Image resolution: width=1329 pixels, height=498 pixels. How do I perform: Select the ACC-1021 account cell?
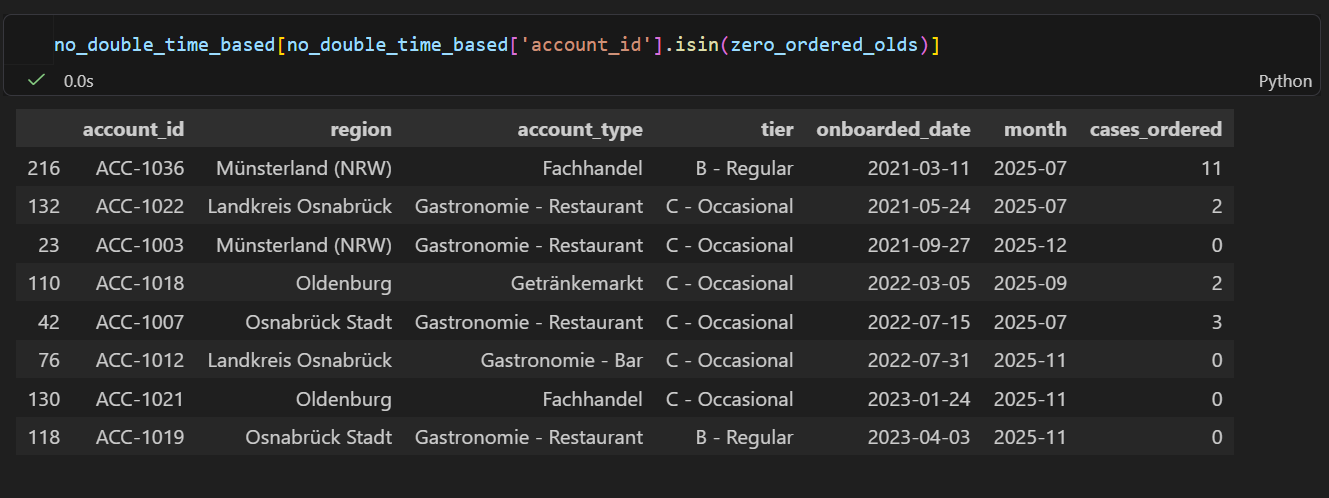(x=140, y=399)
